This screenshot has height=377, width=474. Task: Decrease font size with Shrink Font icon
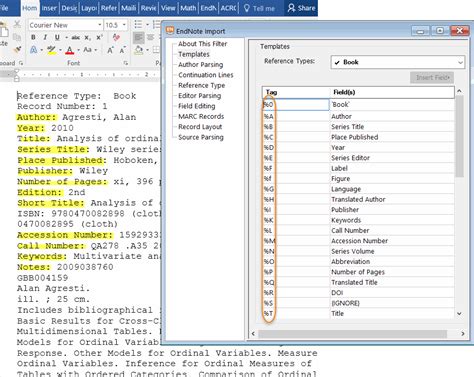coord(122,50)
